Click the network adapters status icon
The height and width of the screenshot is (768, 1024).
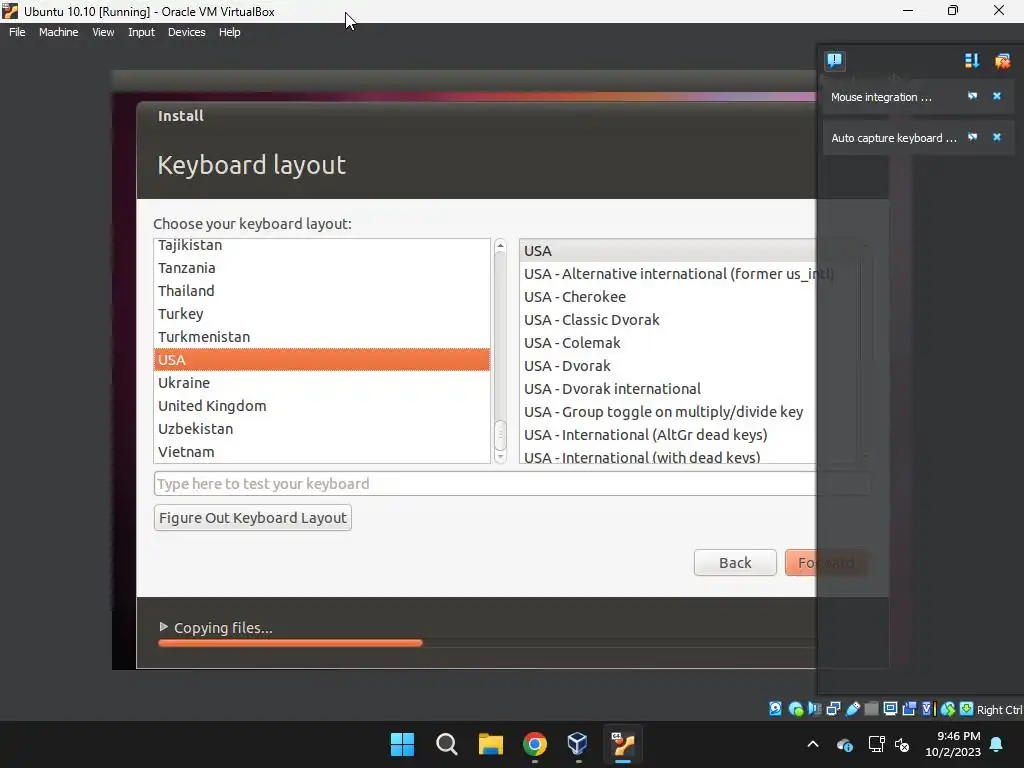(x=833, y=709)
